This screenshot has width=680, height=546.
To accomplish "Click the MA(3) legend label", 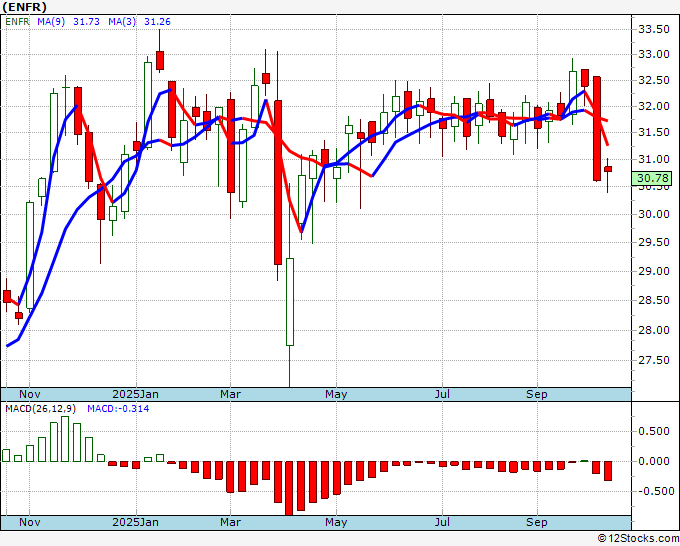I will (x=122, y=22).
